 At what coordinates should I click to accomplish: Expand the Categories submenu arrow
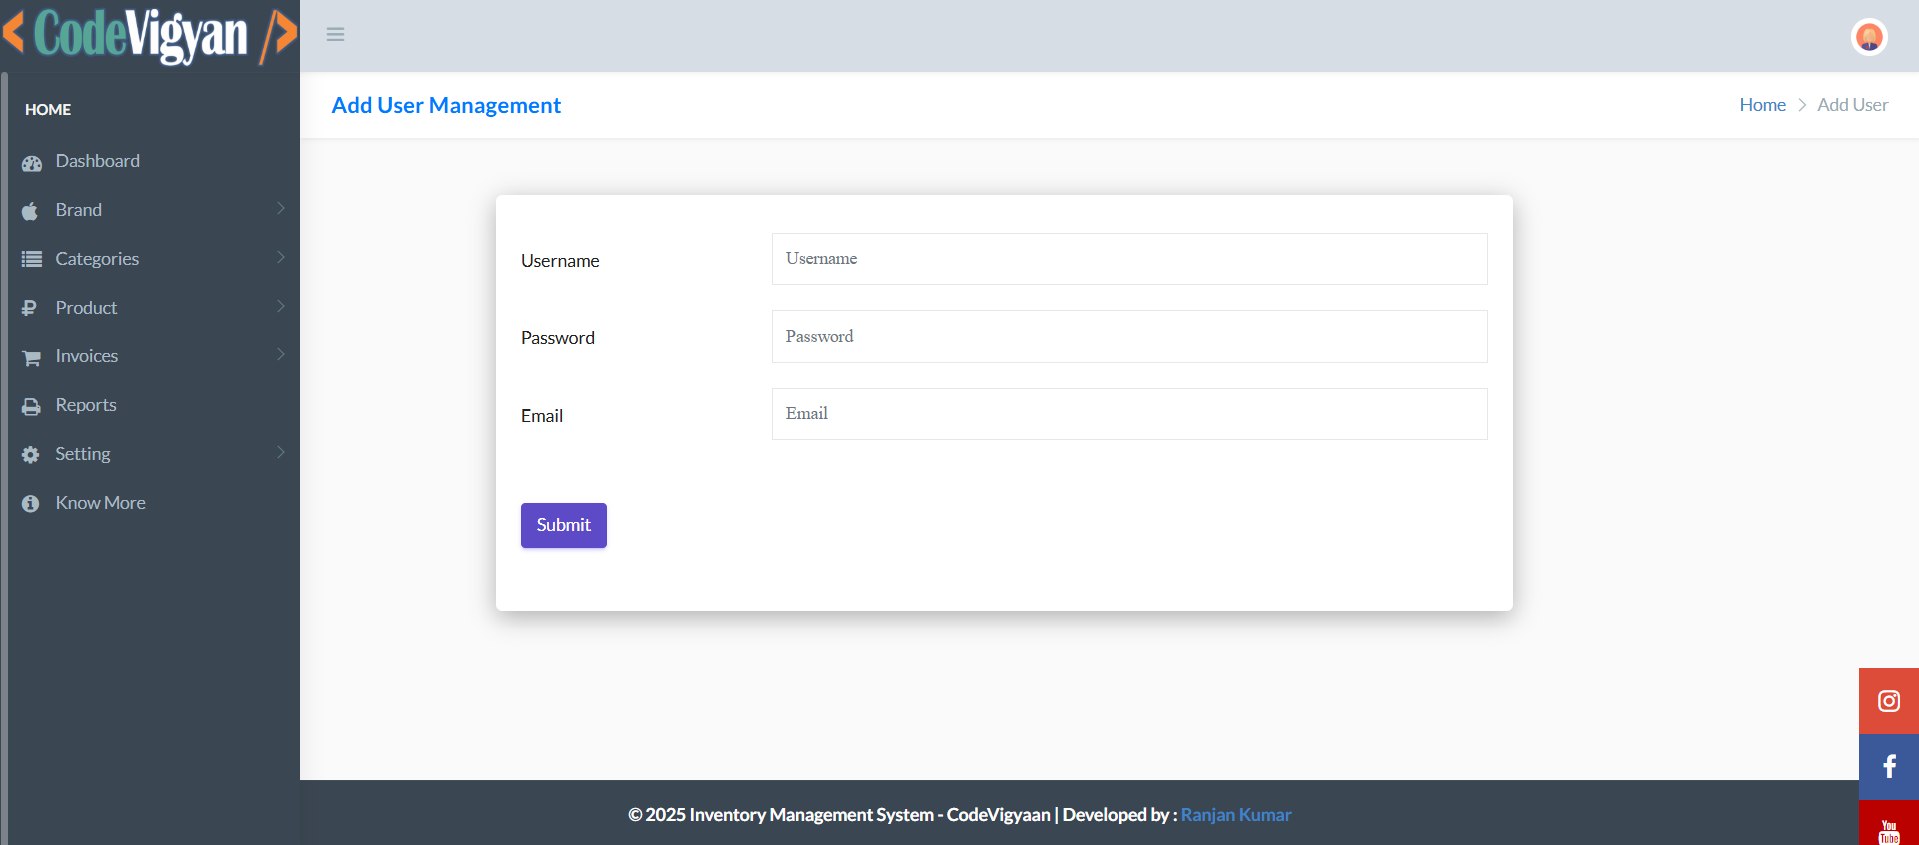[281, 258]
